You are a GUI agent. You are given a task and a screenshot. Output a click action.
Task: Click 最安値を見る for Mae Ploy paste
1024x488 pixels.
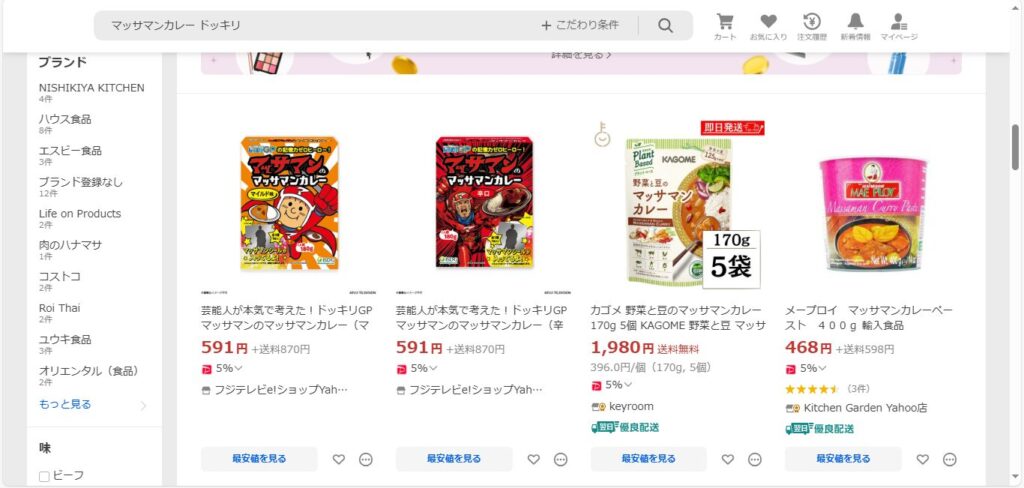(843, 459)
